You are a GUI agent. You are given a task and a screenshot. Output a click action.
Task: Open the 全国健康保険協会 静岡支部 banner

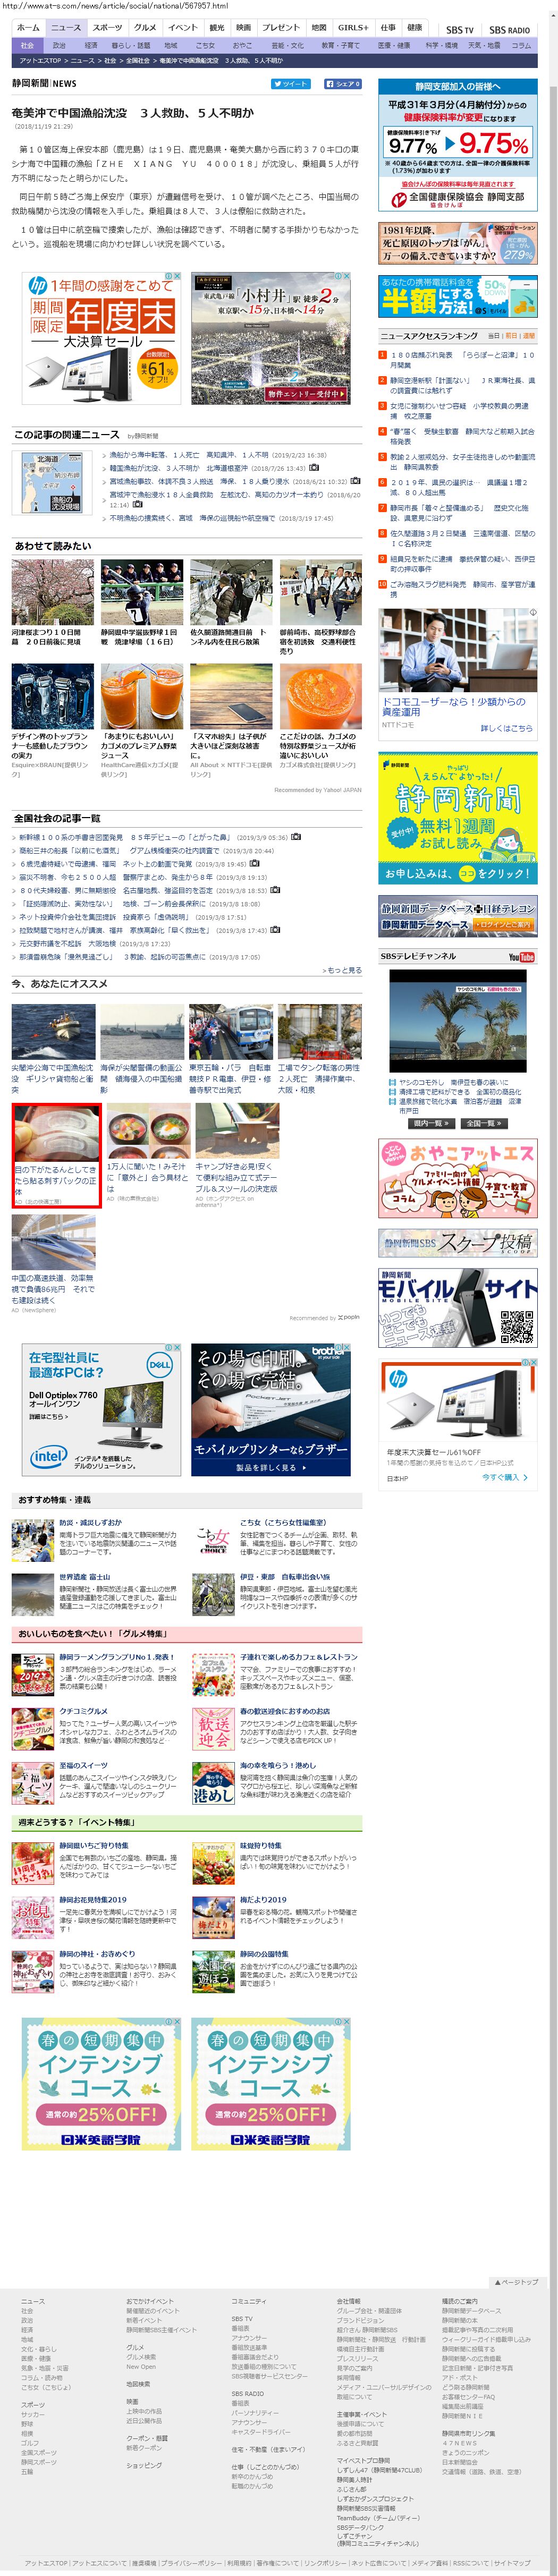(x=457, y=145)
